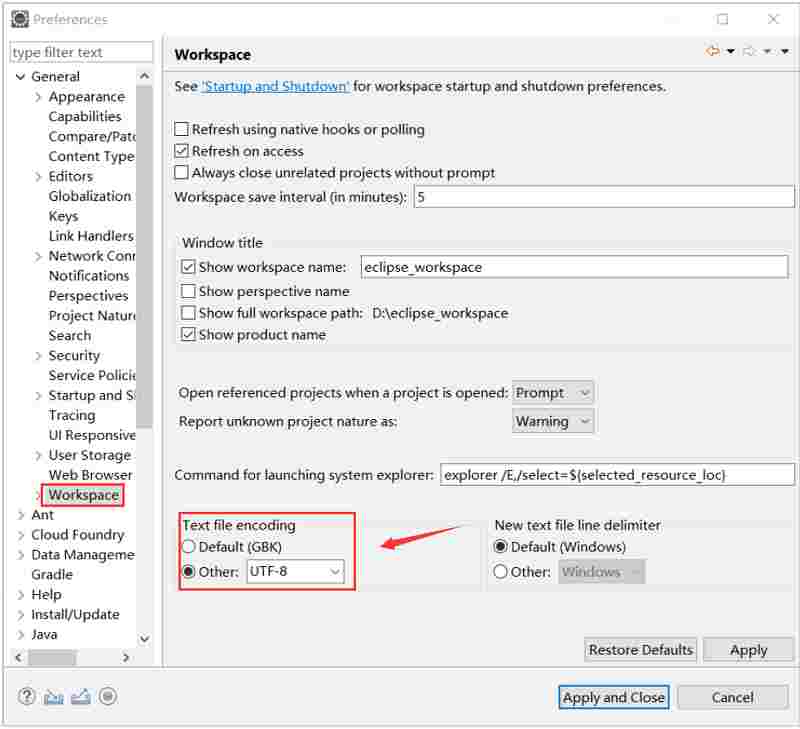Click the Apply button
Image resolution: width=800 pixels, height=729 pixels.
tap(748, 650)
